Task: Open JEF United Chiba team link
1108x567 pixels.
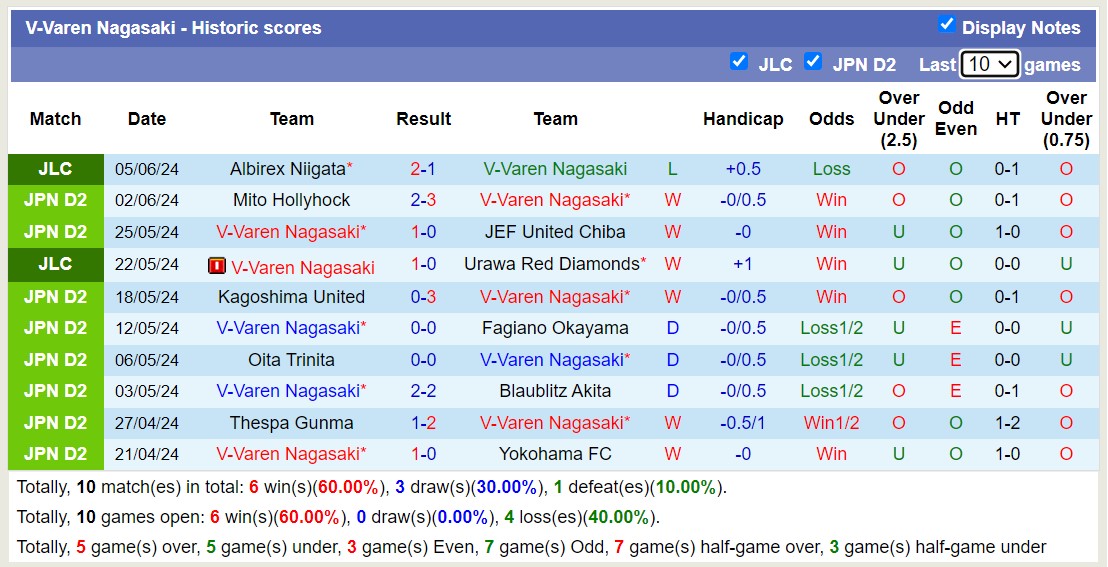Action: pos(555,232)
